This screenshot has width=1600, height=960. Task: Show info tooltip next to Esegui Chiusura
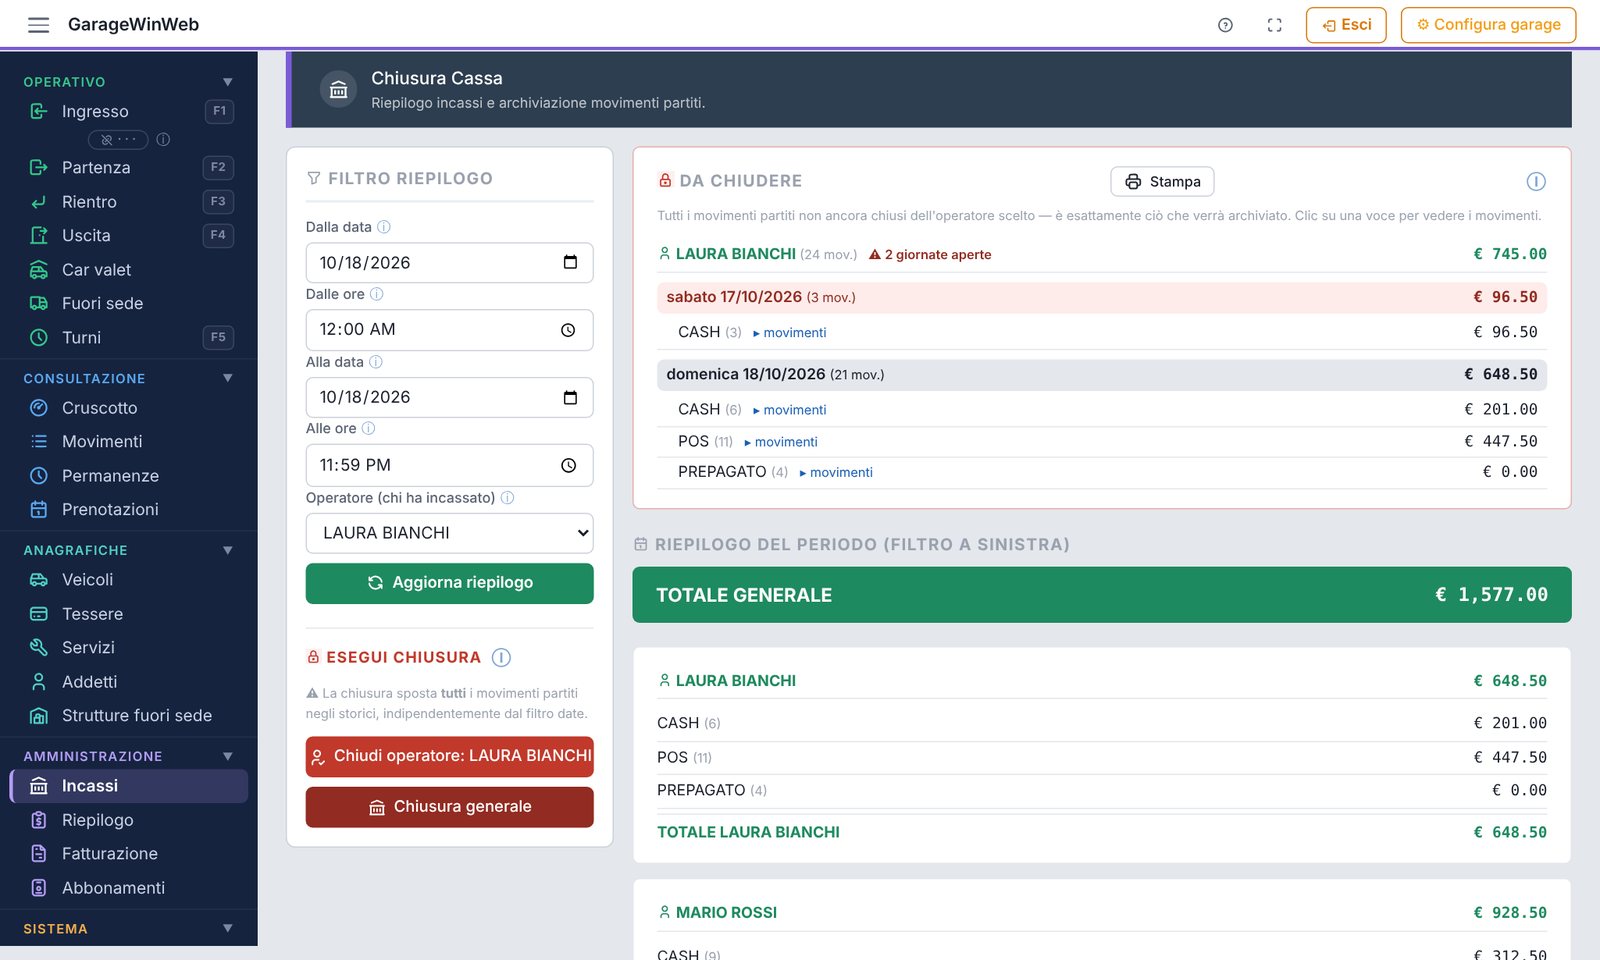(502, 657)
